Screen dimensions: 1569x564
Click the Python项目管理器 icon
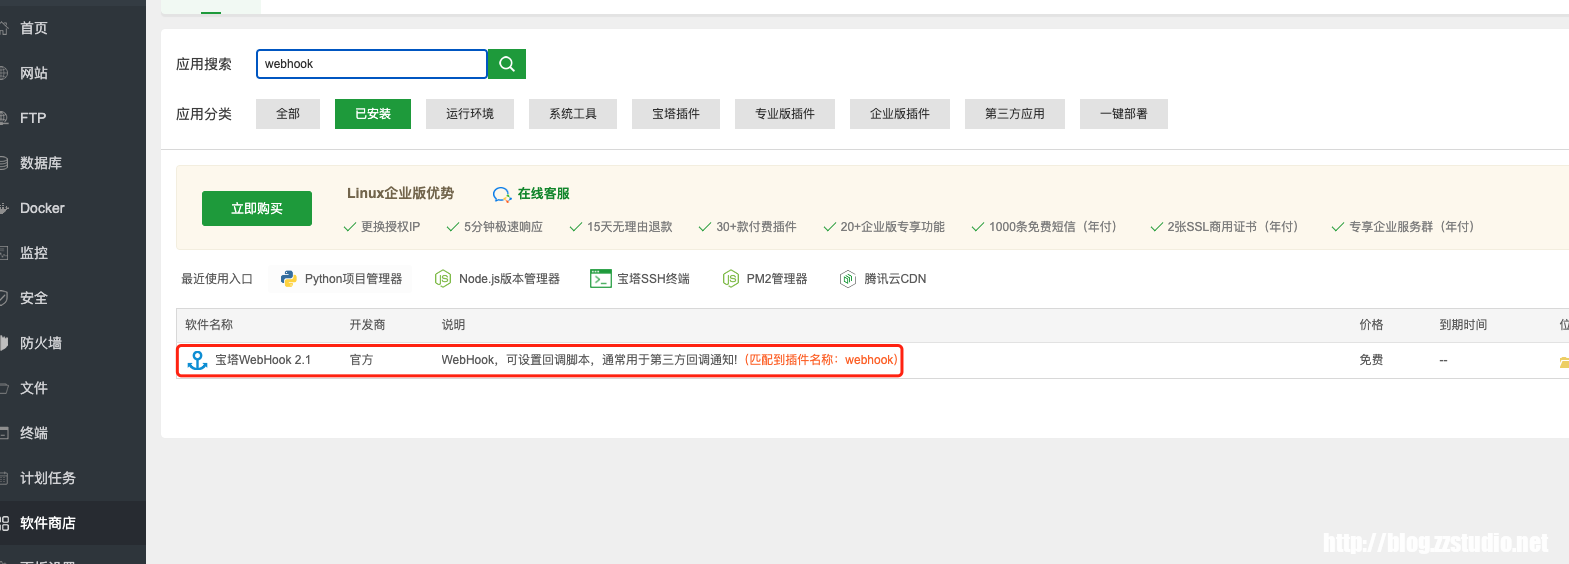[289, 279]
